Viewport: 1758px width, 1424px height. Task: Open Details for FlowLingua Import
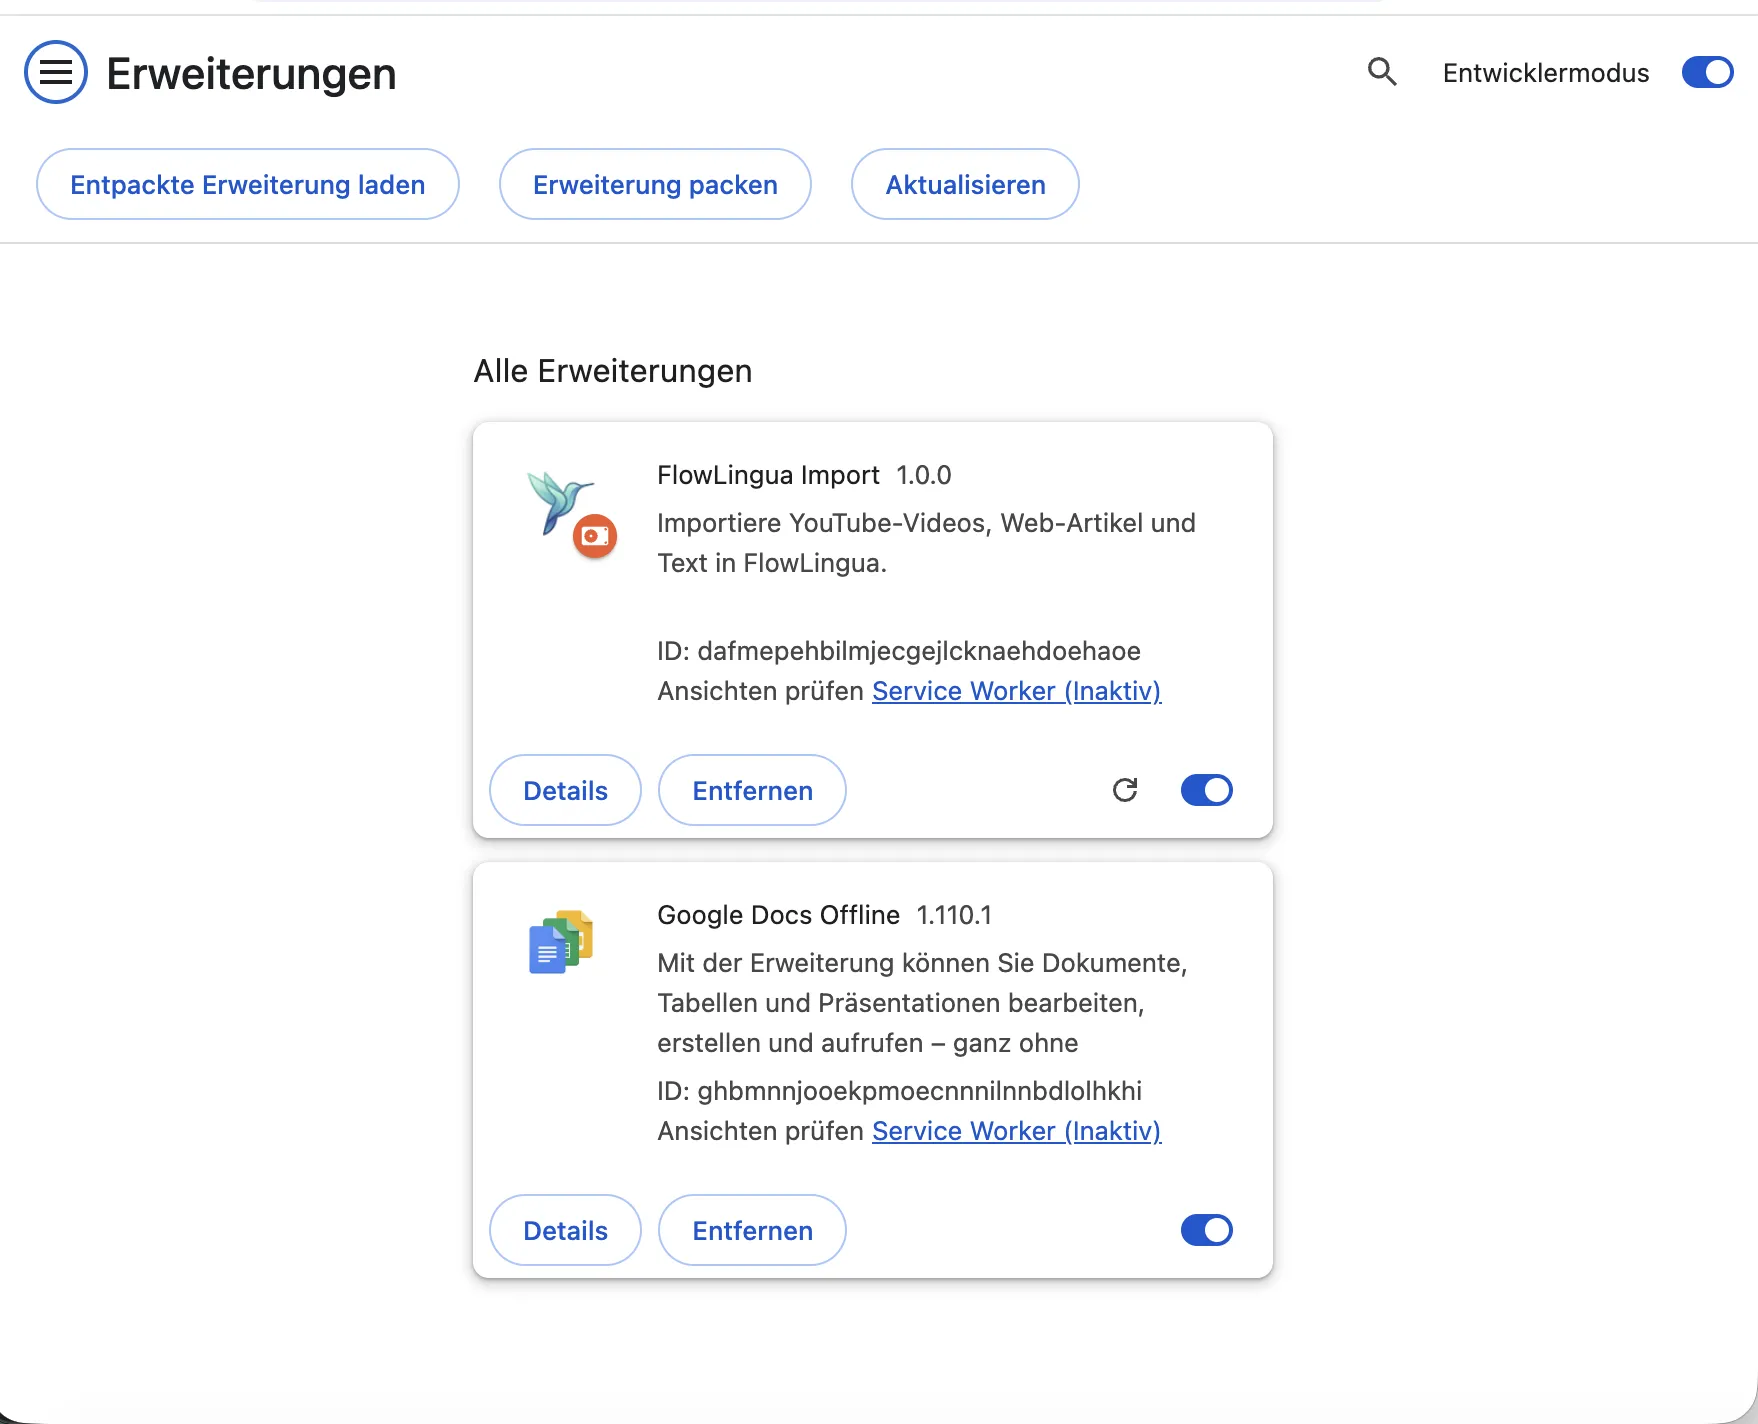click(x=565, y=790)
